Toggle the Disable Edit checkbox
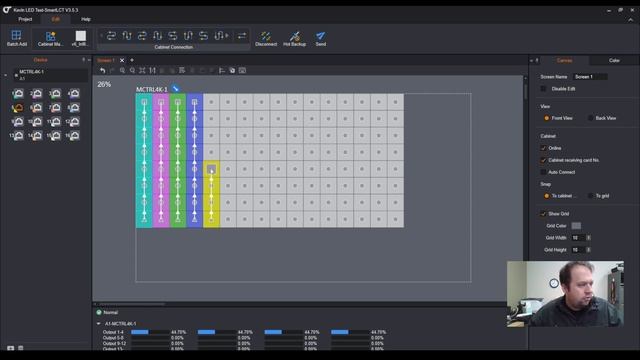This screenshot has width=640, height=360. pos(543,89)
